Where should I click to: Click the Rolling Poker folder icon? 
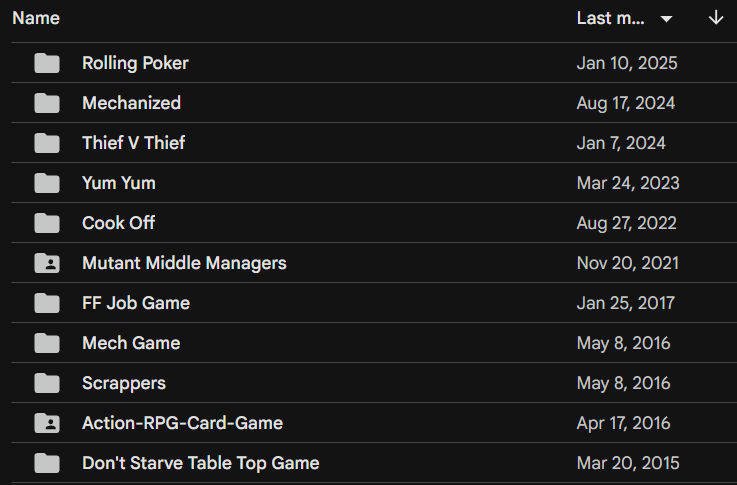click(47, 63)
